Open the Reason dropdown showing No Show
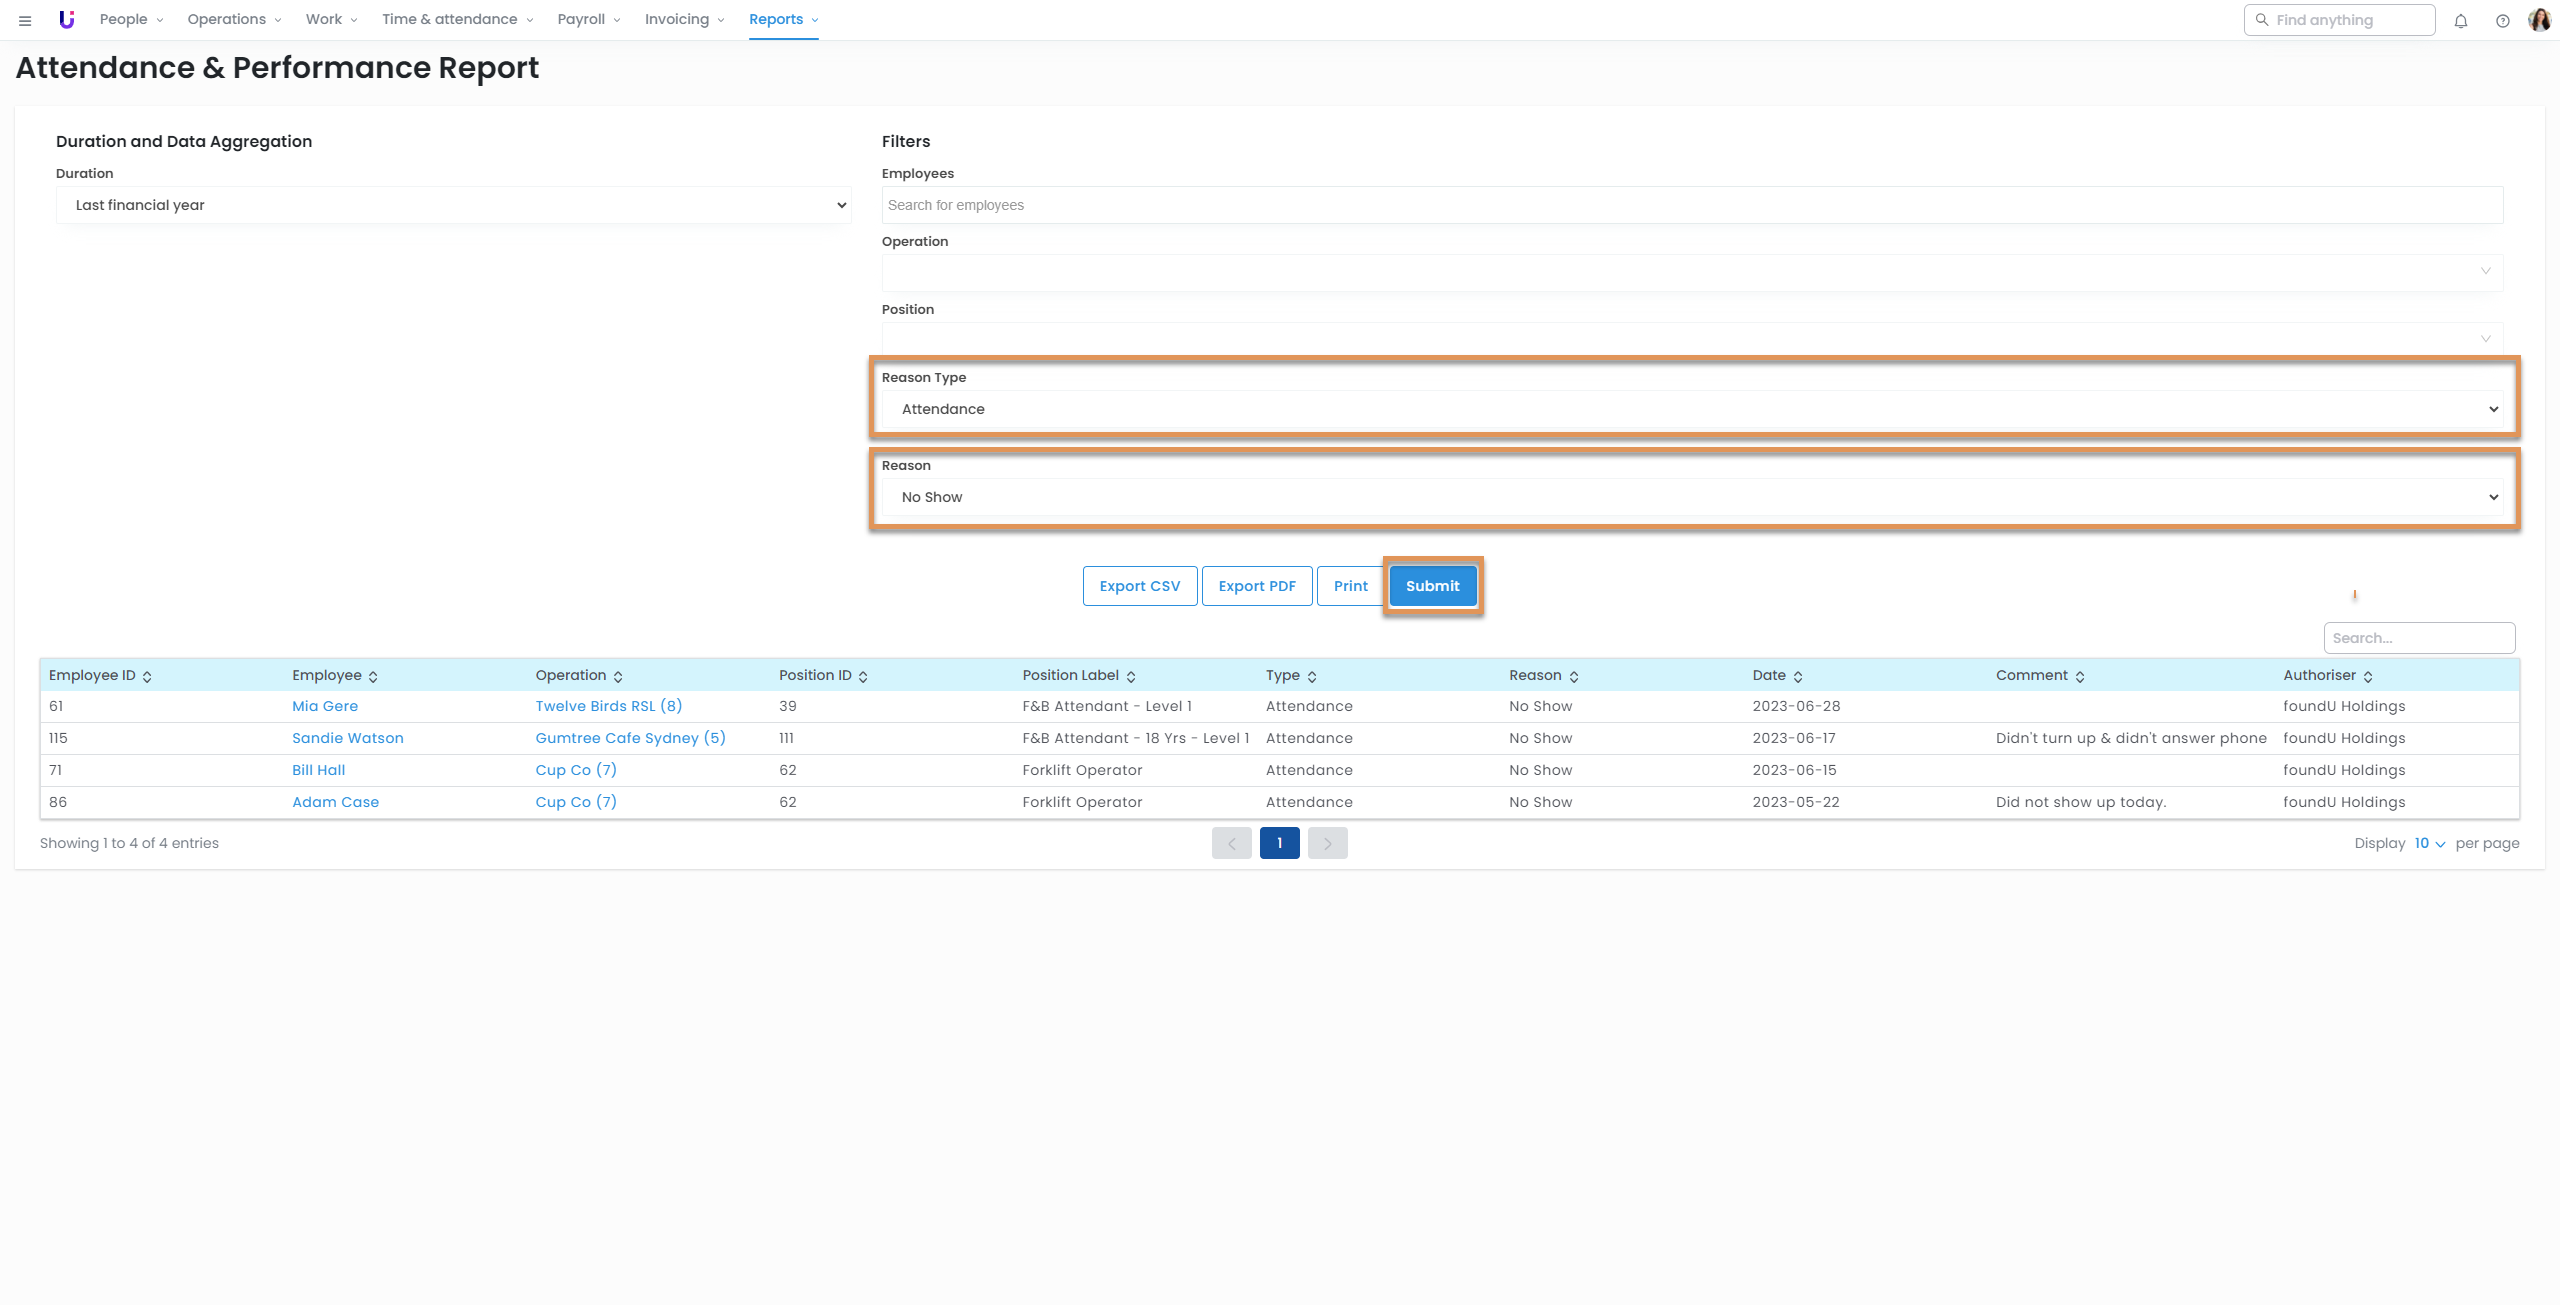The height and width of the screenshot is (1305, 2560). point(1692,497)
